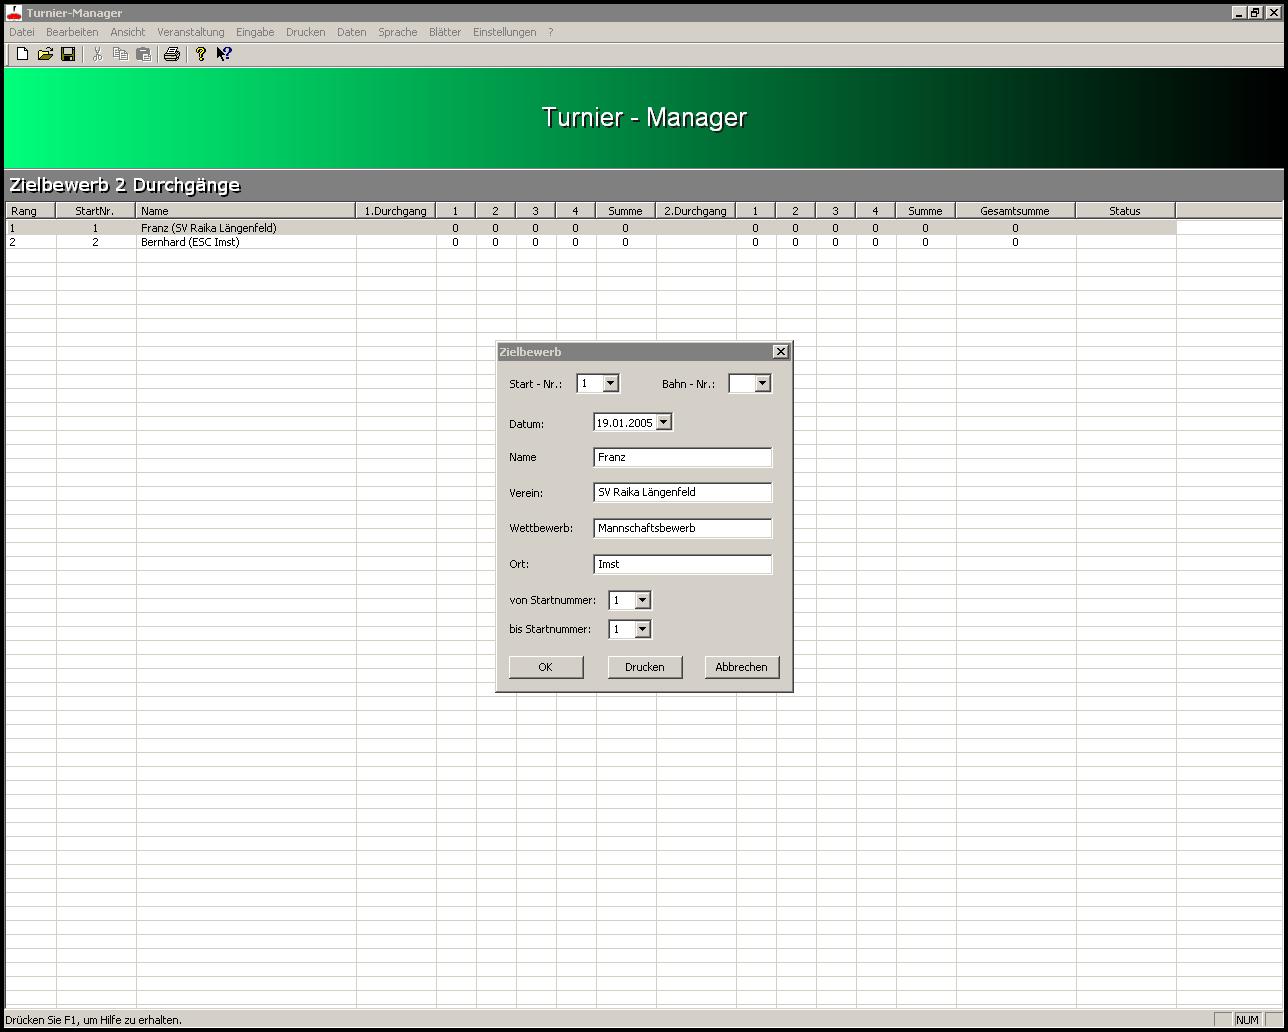Open the Blätter menu
1288x1032 pixels.
[x=445, y=32]
